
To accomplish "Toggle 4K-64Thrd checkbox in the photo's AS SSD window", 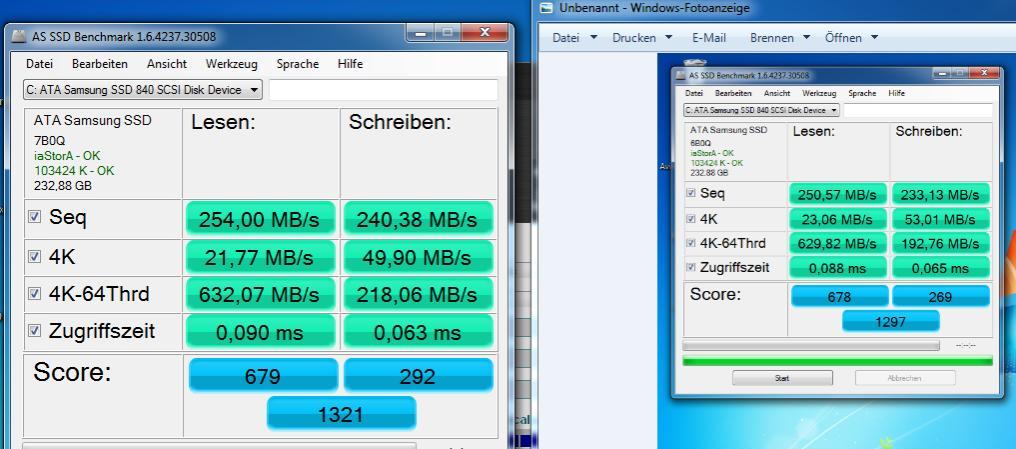I will click(691, 243).
